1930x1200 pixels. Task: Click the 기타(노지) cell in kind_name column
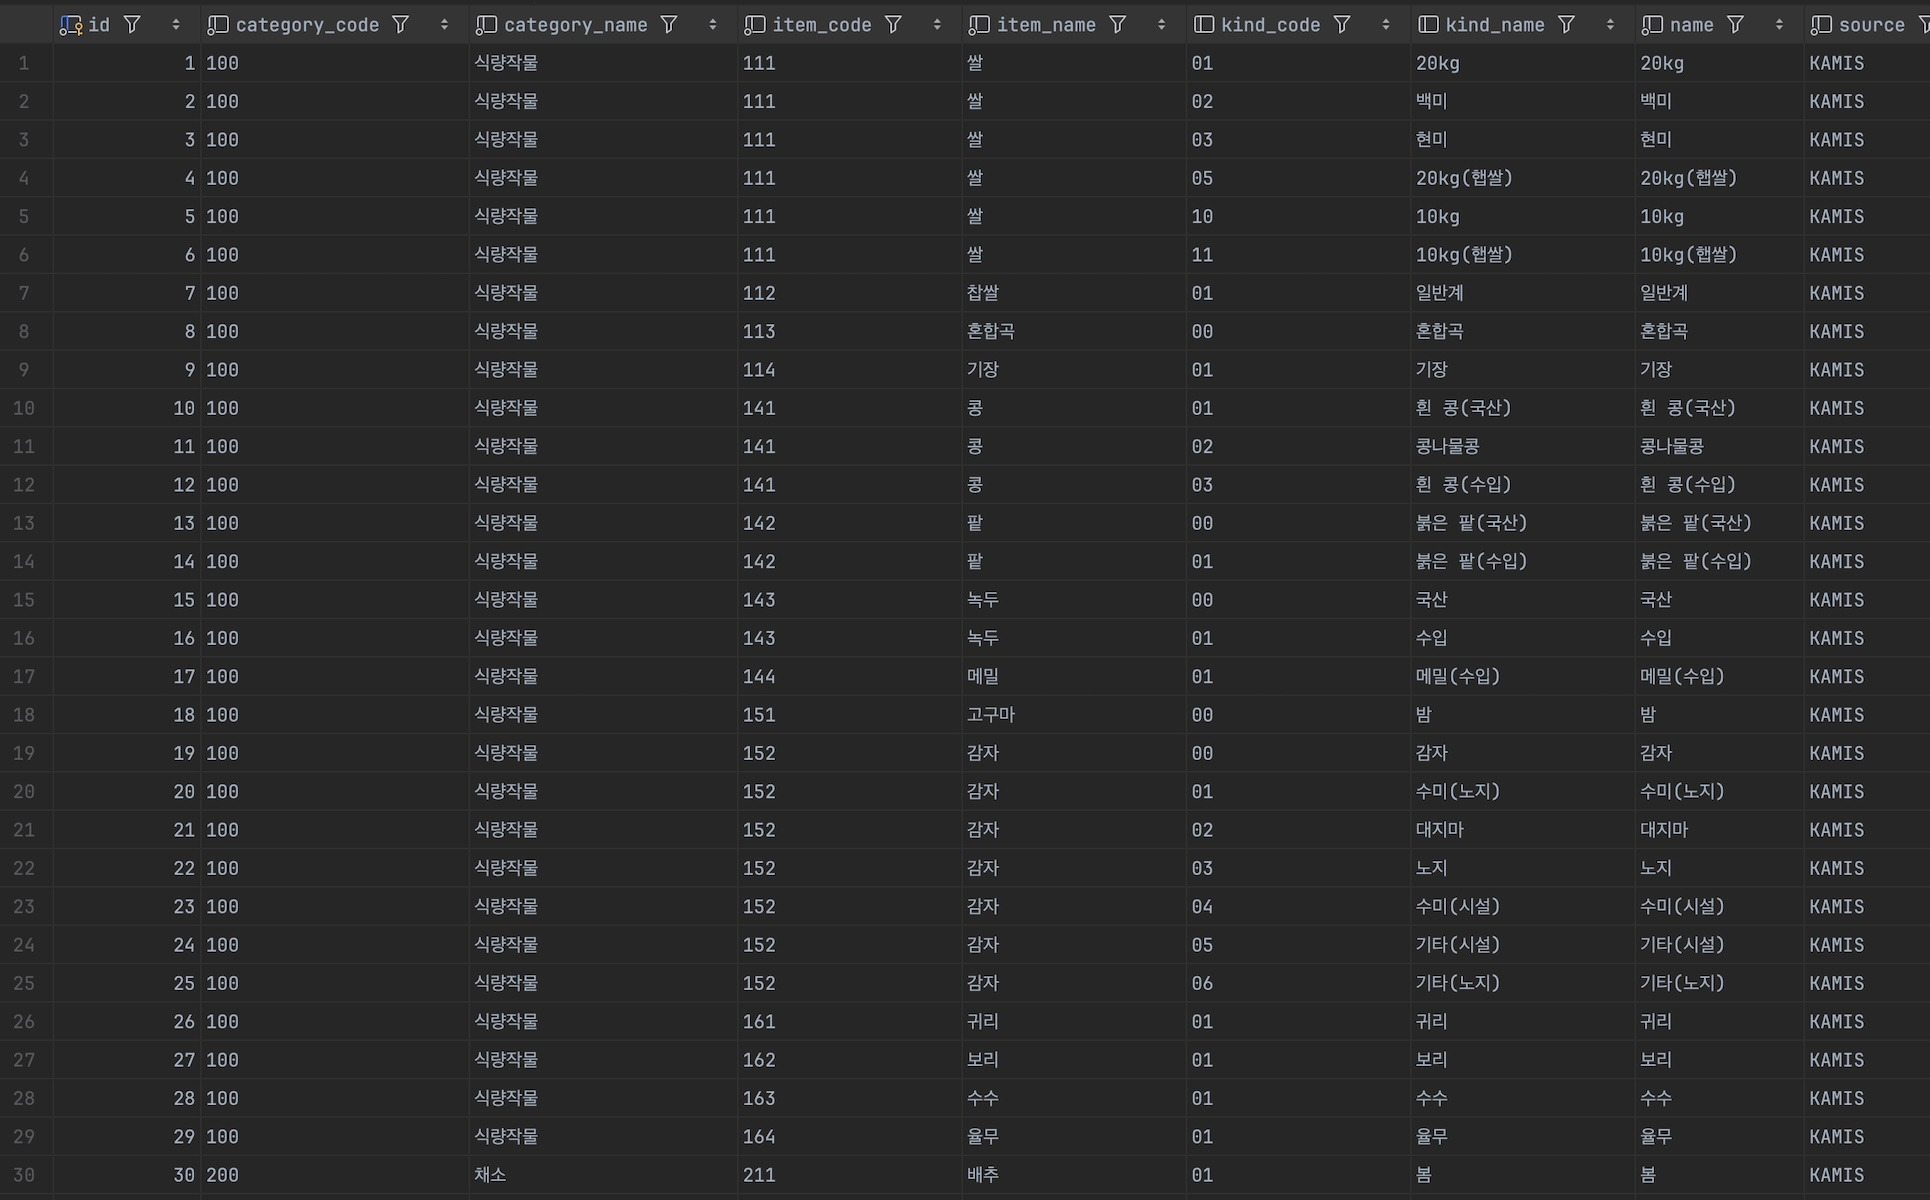click(x=1458, y=983)
